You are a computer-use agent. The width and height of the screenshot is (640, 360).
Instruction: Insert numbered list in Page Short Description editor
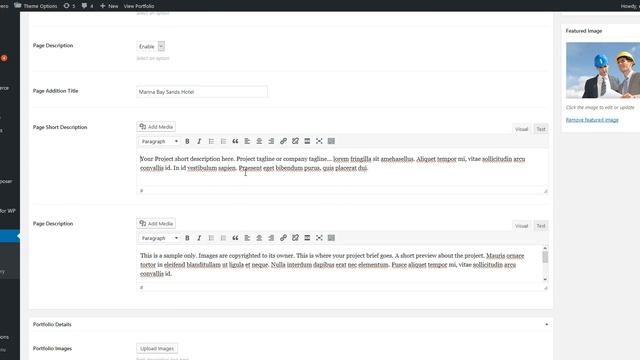[223, 141]
